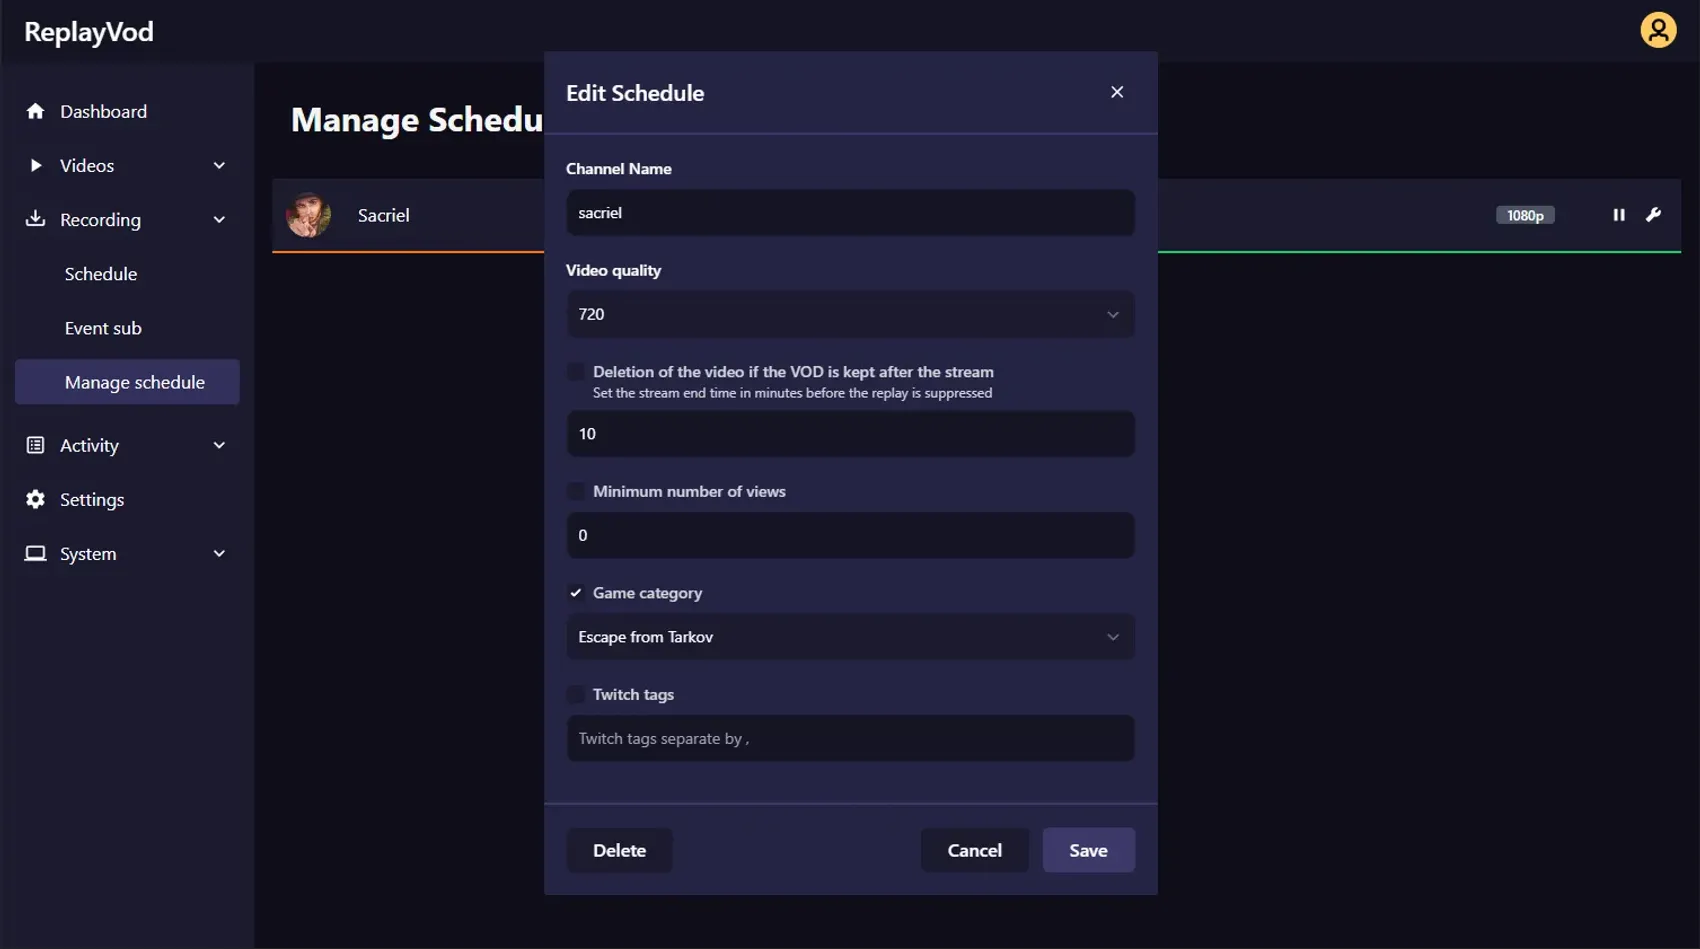Click Sacriel's avatar thumbnail
This screenshot has width=1700, height=949.
coord(308,215)
